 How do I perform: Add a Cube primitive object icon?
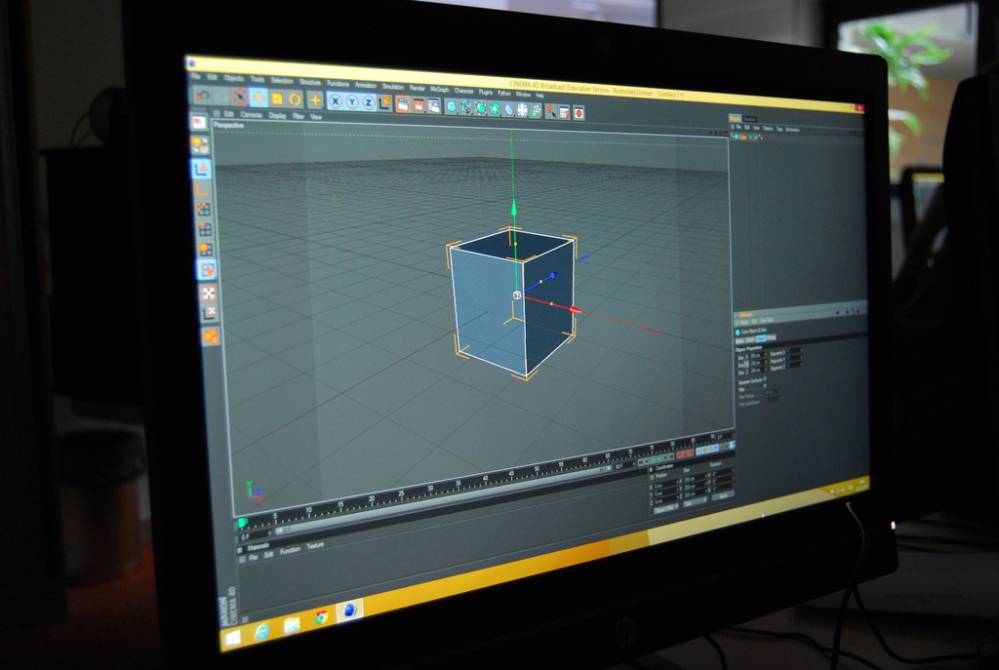[451, 106]
